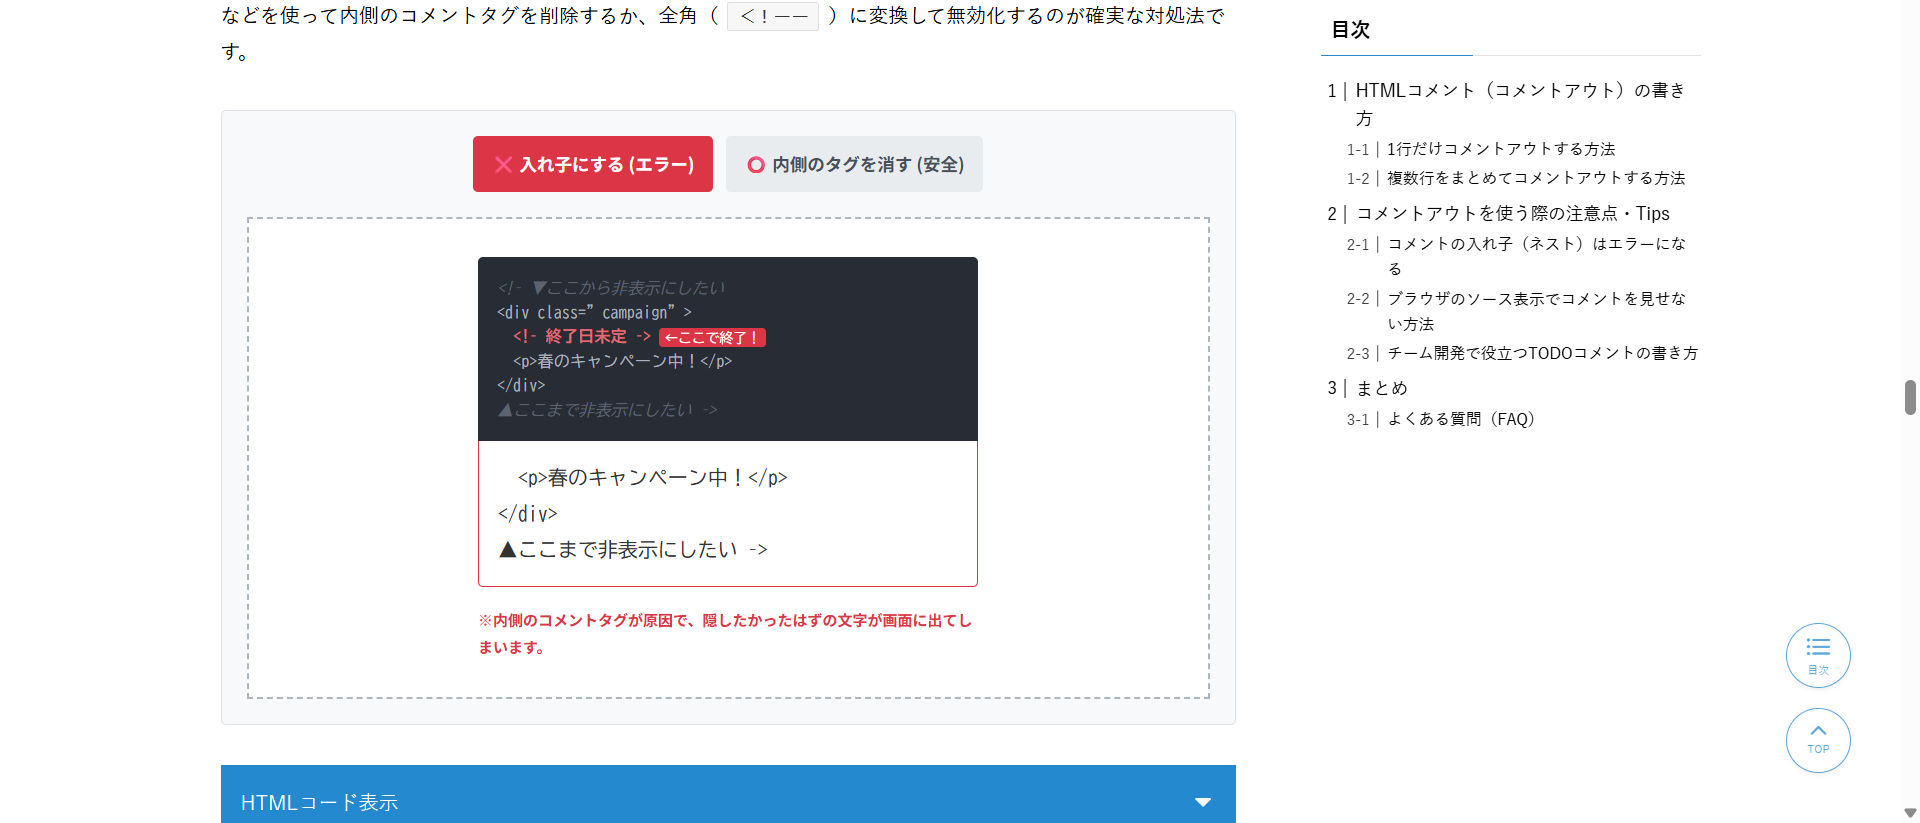
Task: Switch to 内側のタグを消す (安全) tab
Action: (854, 164)
